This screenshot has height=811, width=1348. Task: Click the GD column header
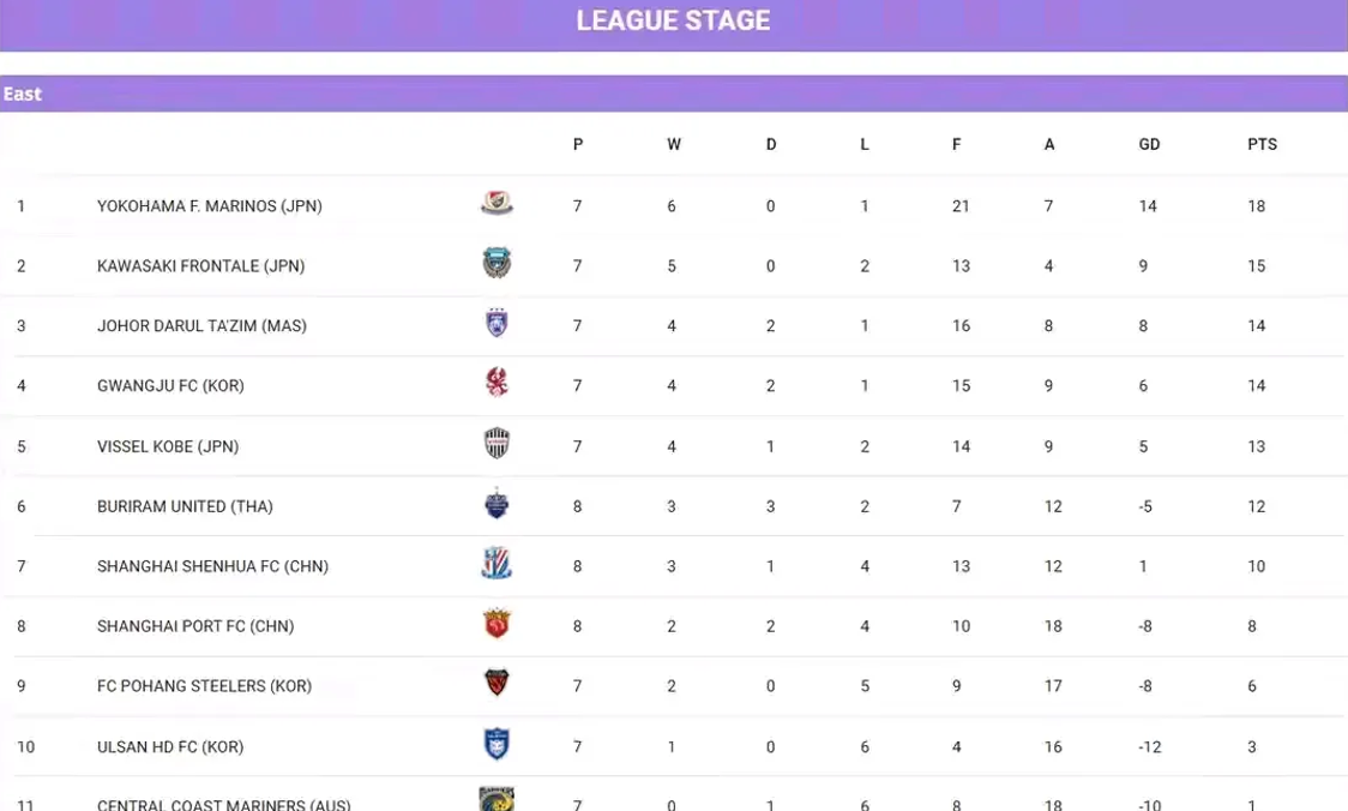point(1149,144)
